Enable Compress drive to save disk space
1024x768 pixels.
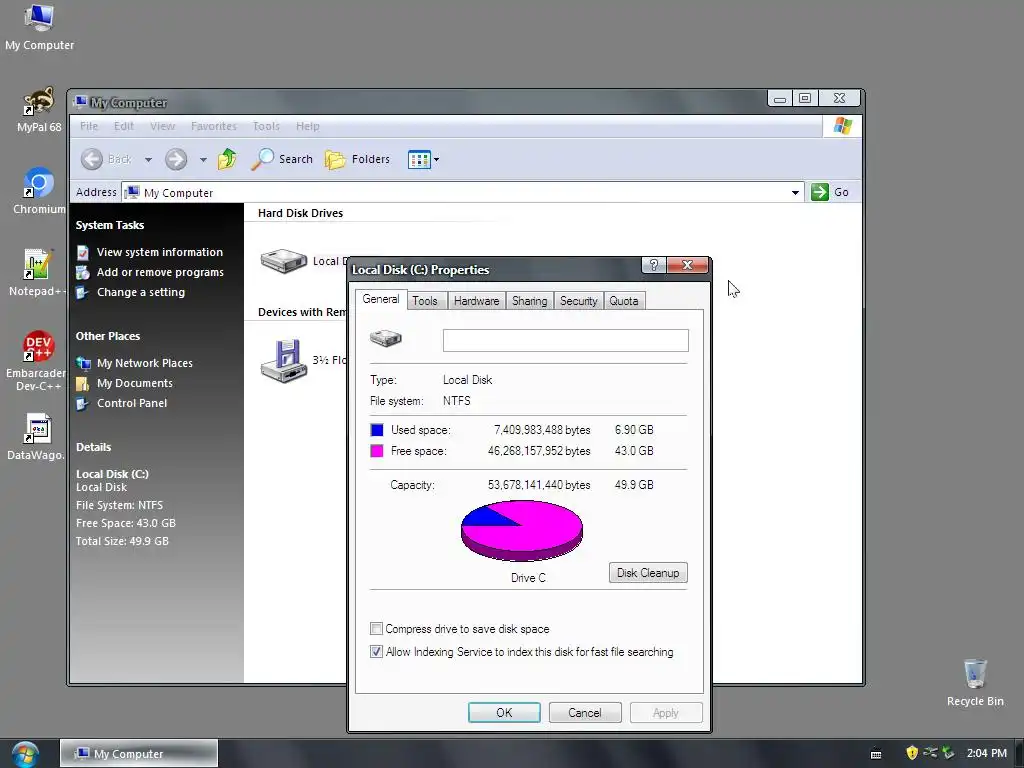376,629
